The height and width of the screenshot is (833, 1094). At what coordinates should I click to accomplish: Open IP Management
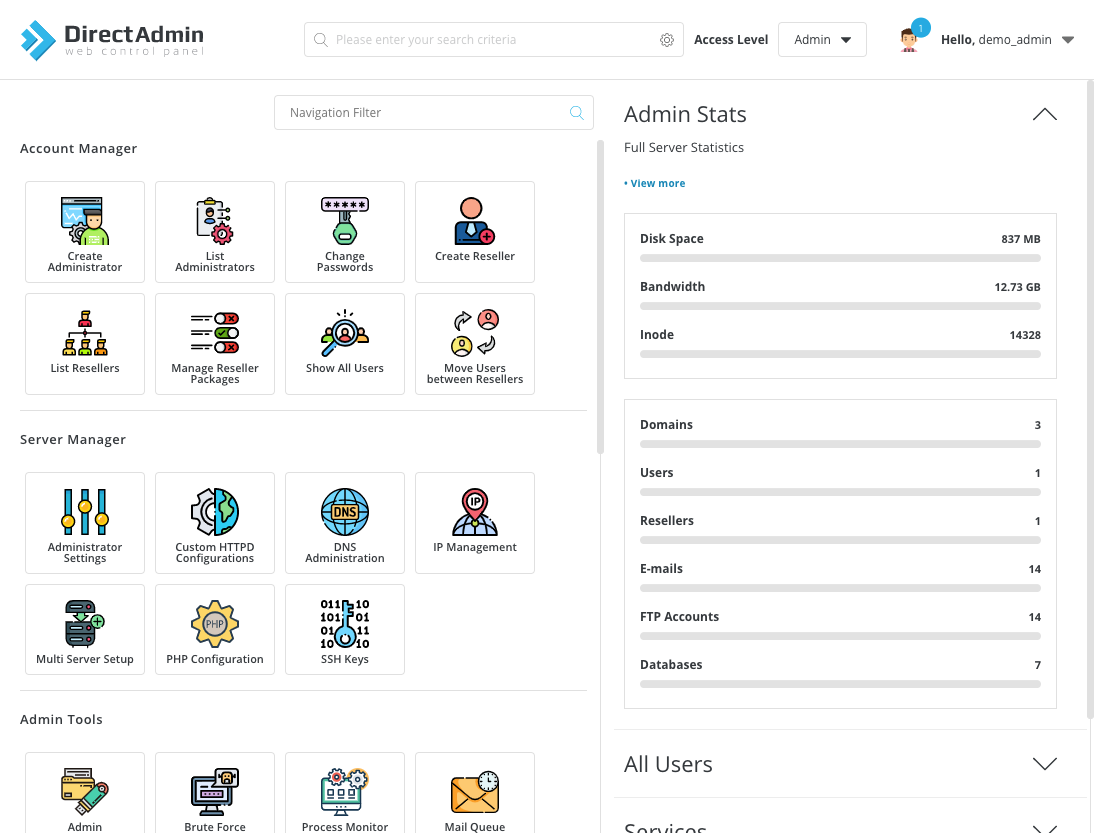475,522
